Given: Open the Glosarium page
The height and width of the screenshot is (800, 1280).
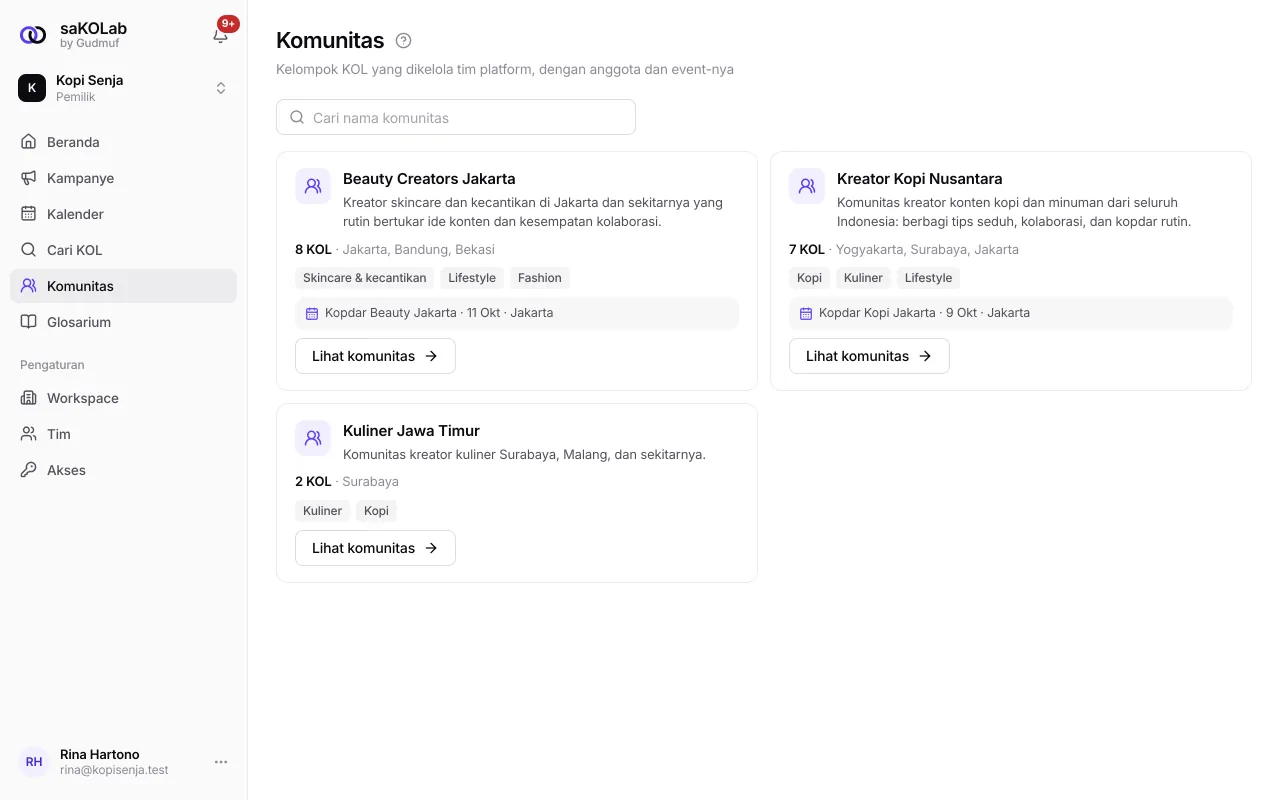Looking at the screenshot, I should pyautogui.click(x=123, y=322).
